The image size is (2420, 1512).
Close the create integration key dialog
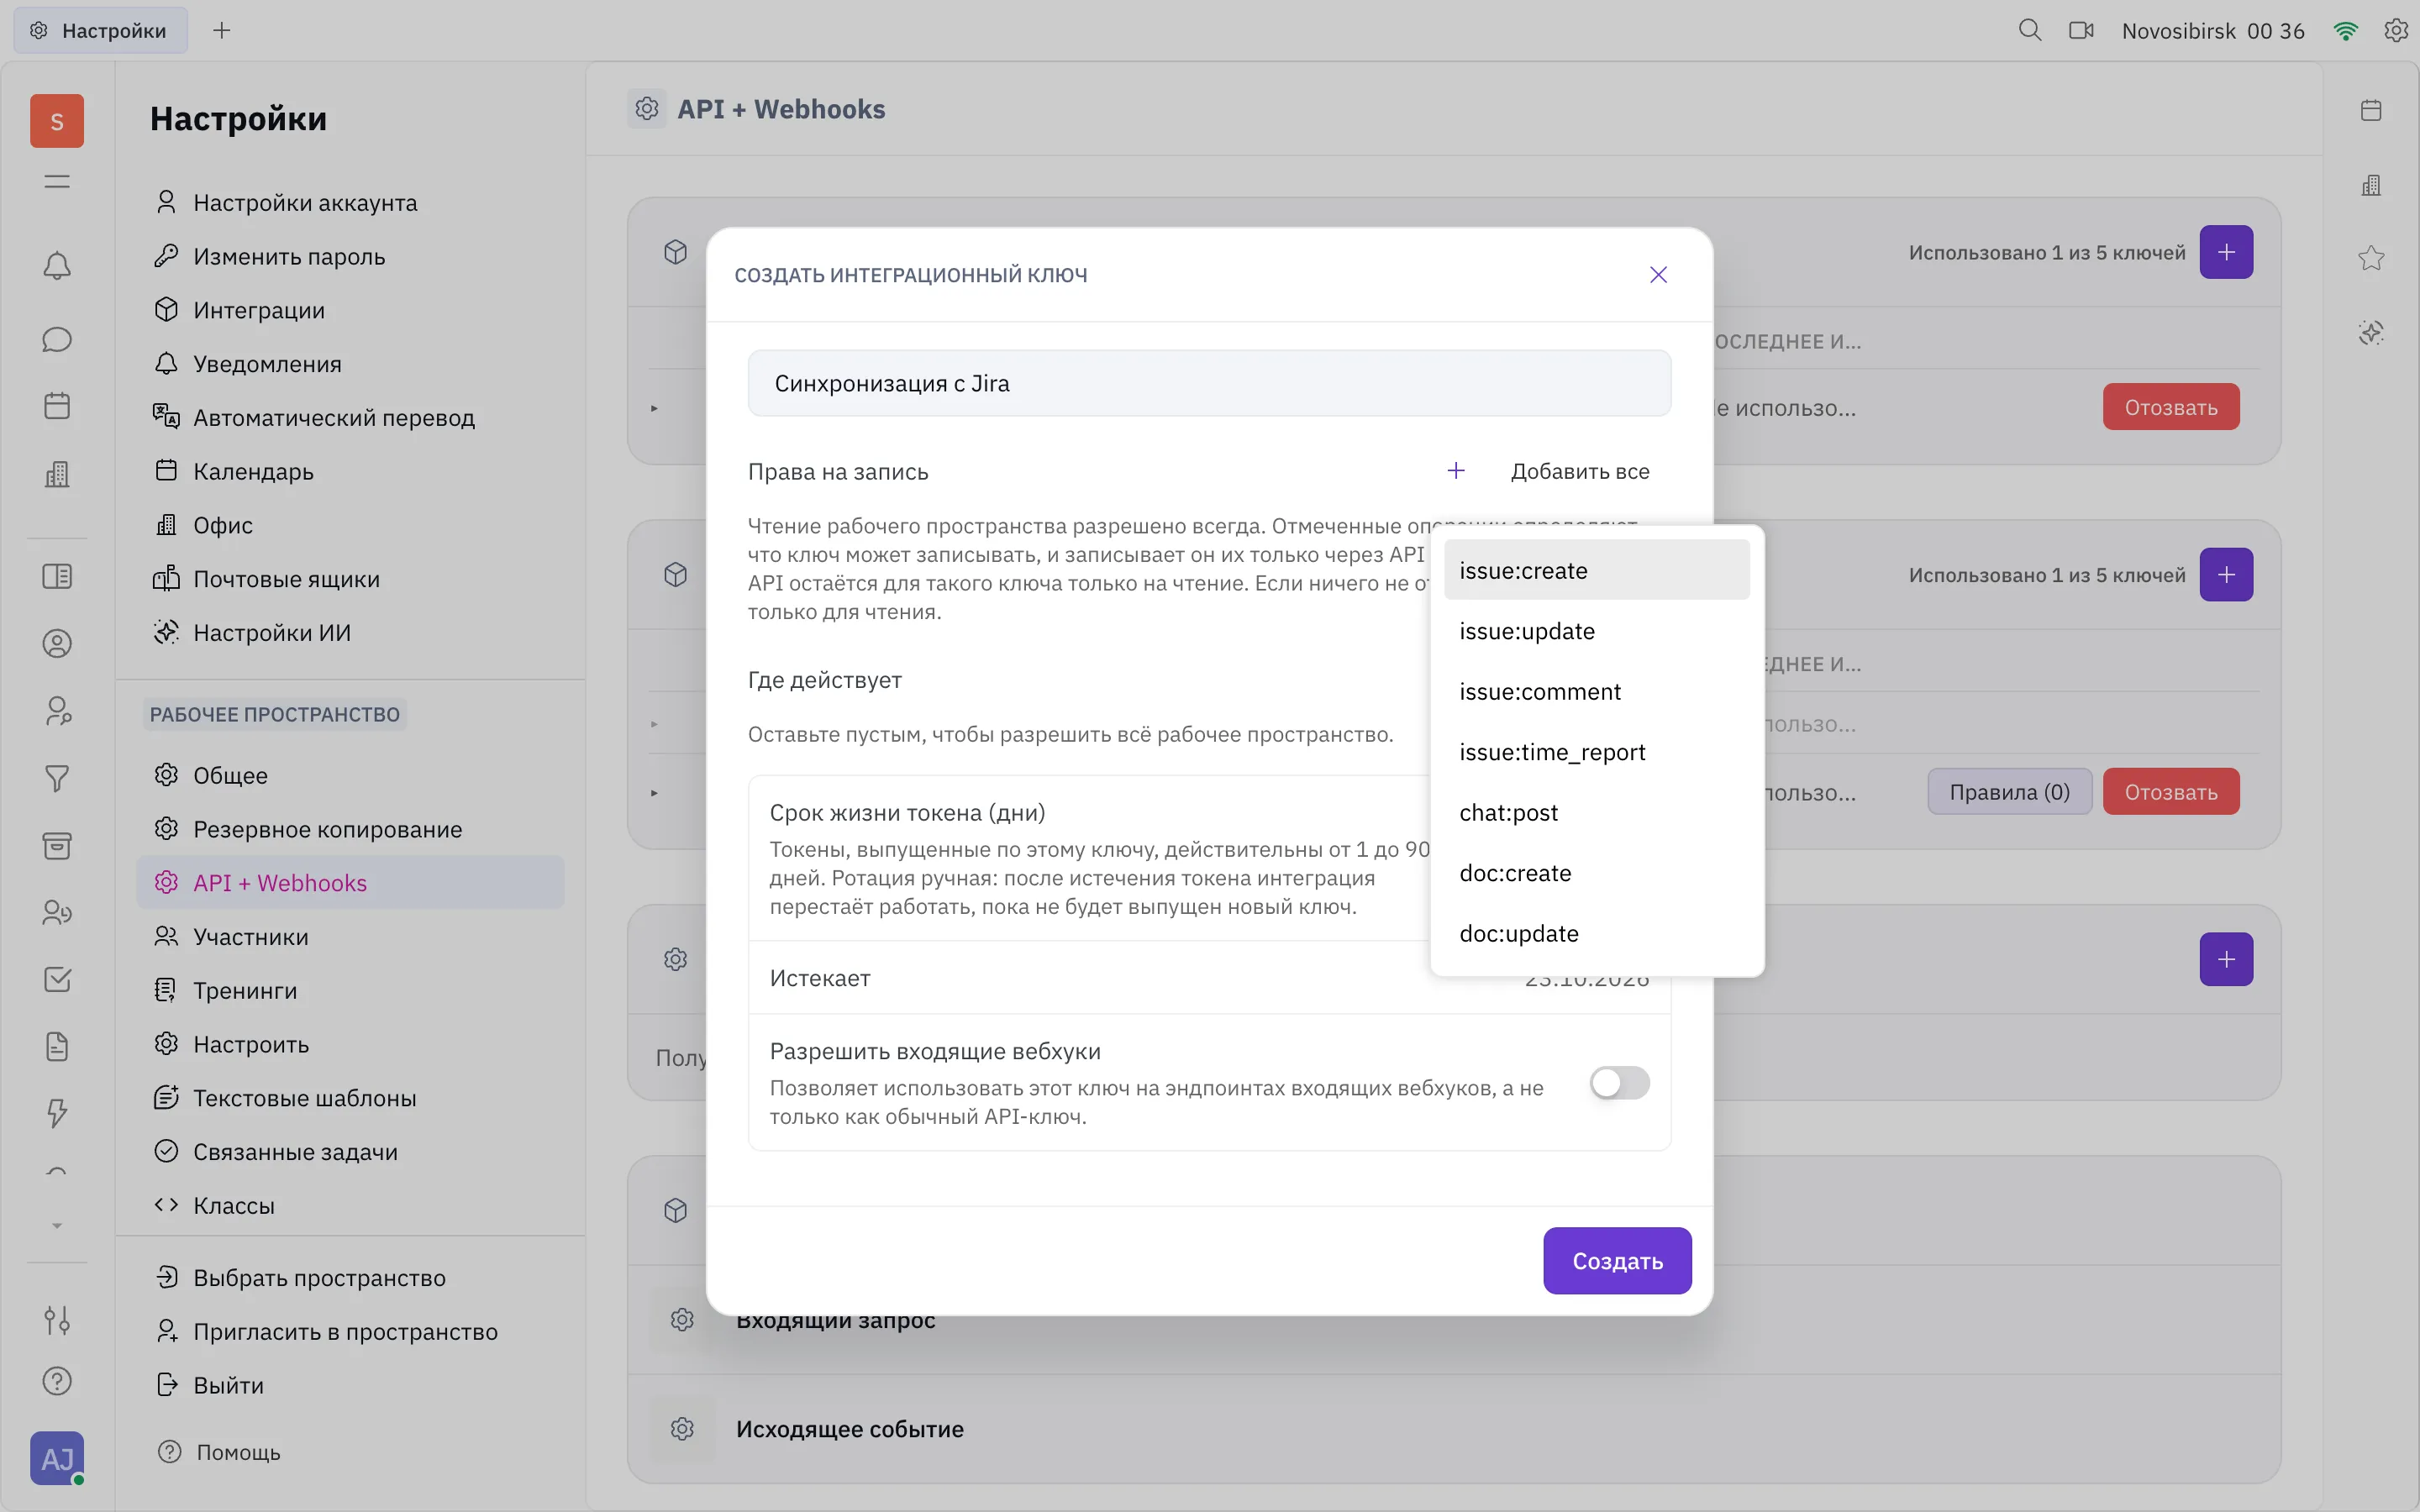coord(1658,275)
